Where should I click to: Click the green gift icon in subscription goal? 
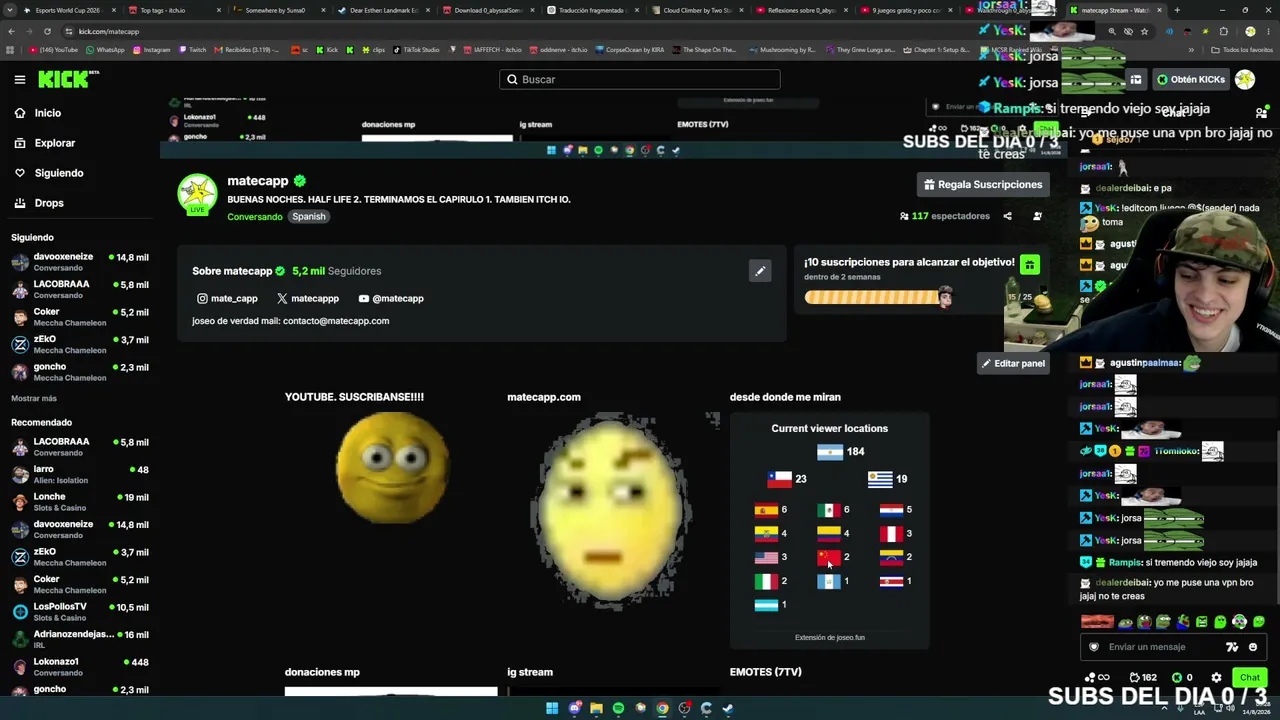coord(1029,265)
